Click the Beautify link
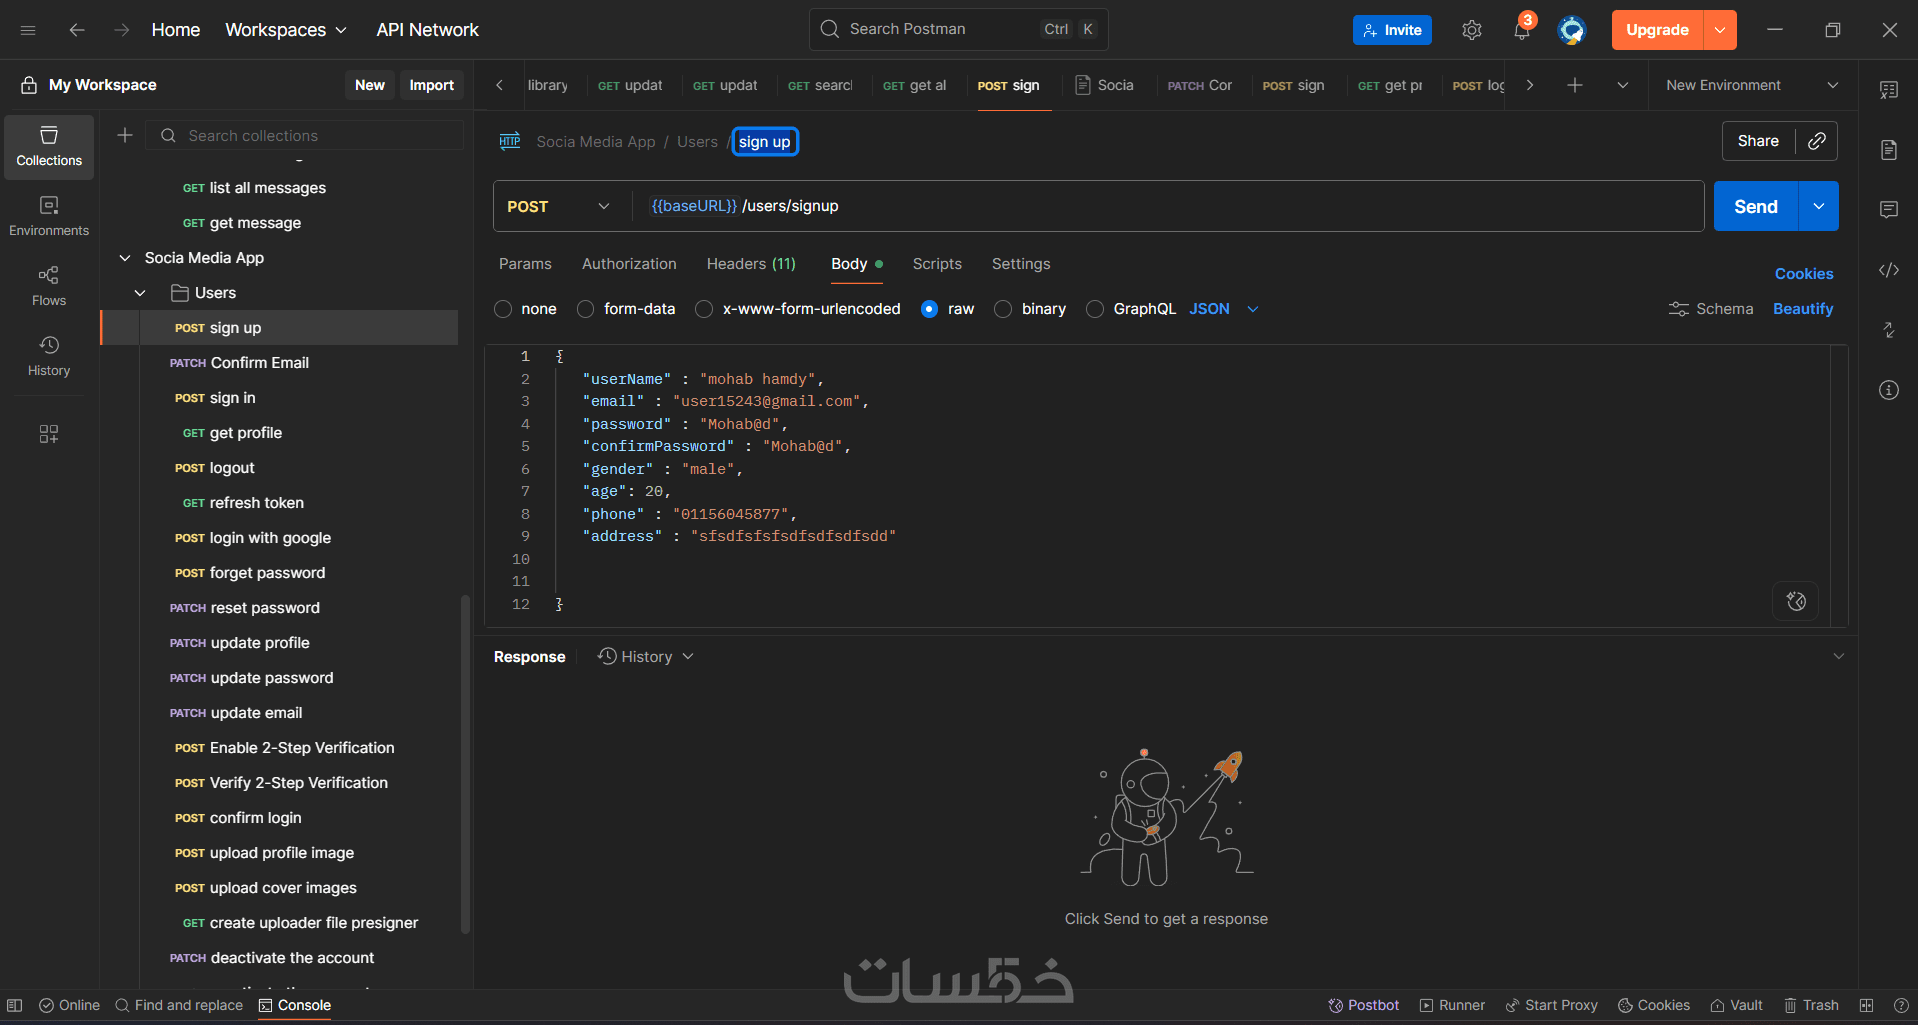The width and height of the screenshot is (1918, 1025). point(1803,309)
